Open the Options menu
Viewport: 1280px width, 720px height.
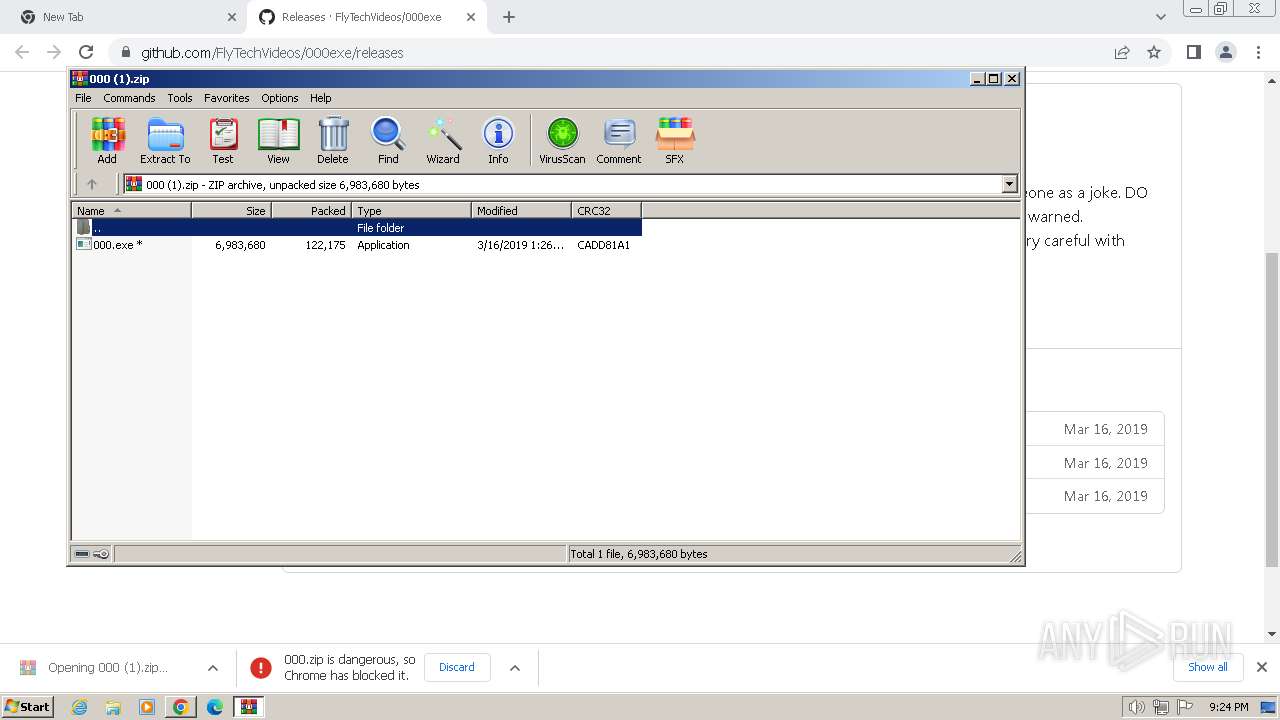point(280,98)
